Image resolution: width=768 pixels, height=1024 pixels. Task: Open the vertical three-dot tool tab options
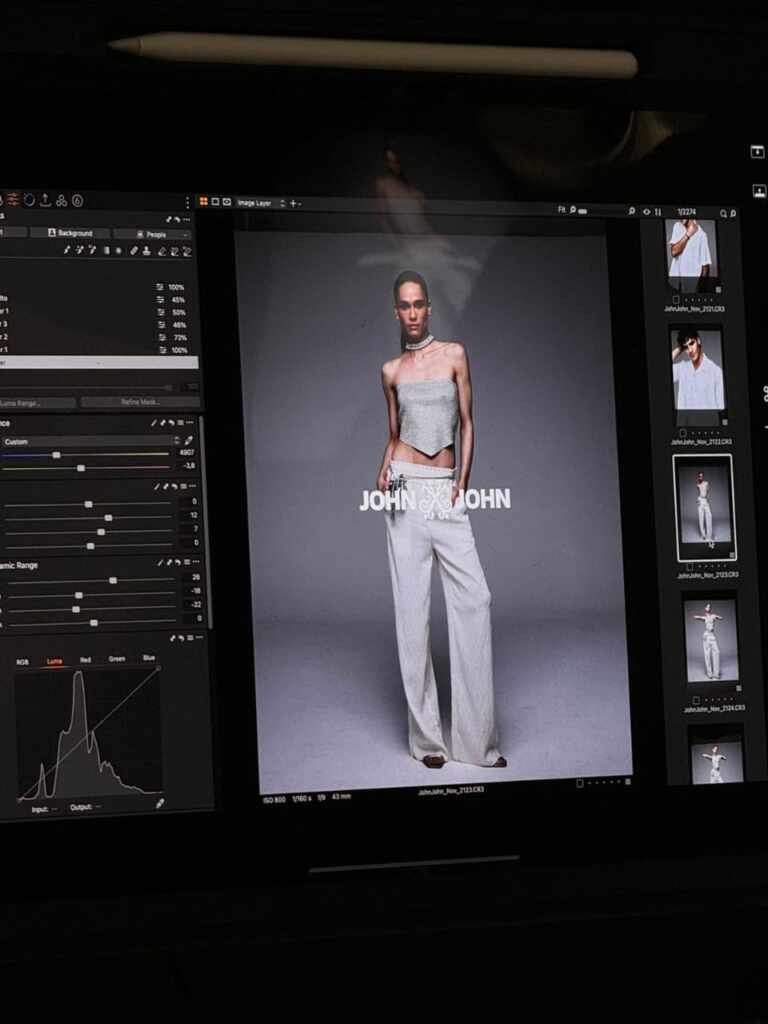click(x=187, y=202)
